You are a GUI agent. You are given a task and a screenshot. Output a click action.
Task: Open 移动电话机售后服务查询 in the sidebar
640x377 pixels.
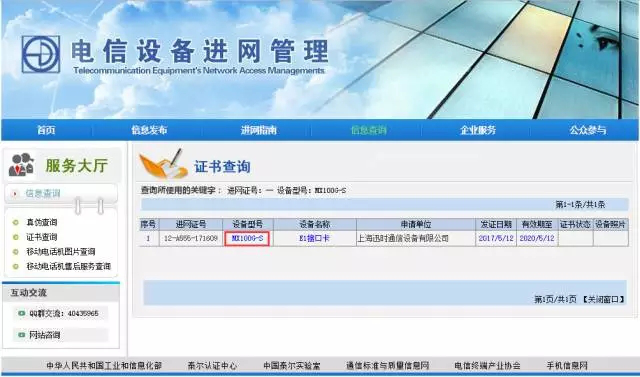click(x=69, y=266)
